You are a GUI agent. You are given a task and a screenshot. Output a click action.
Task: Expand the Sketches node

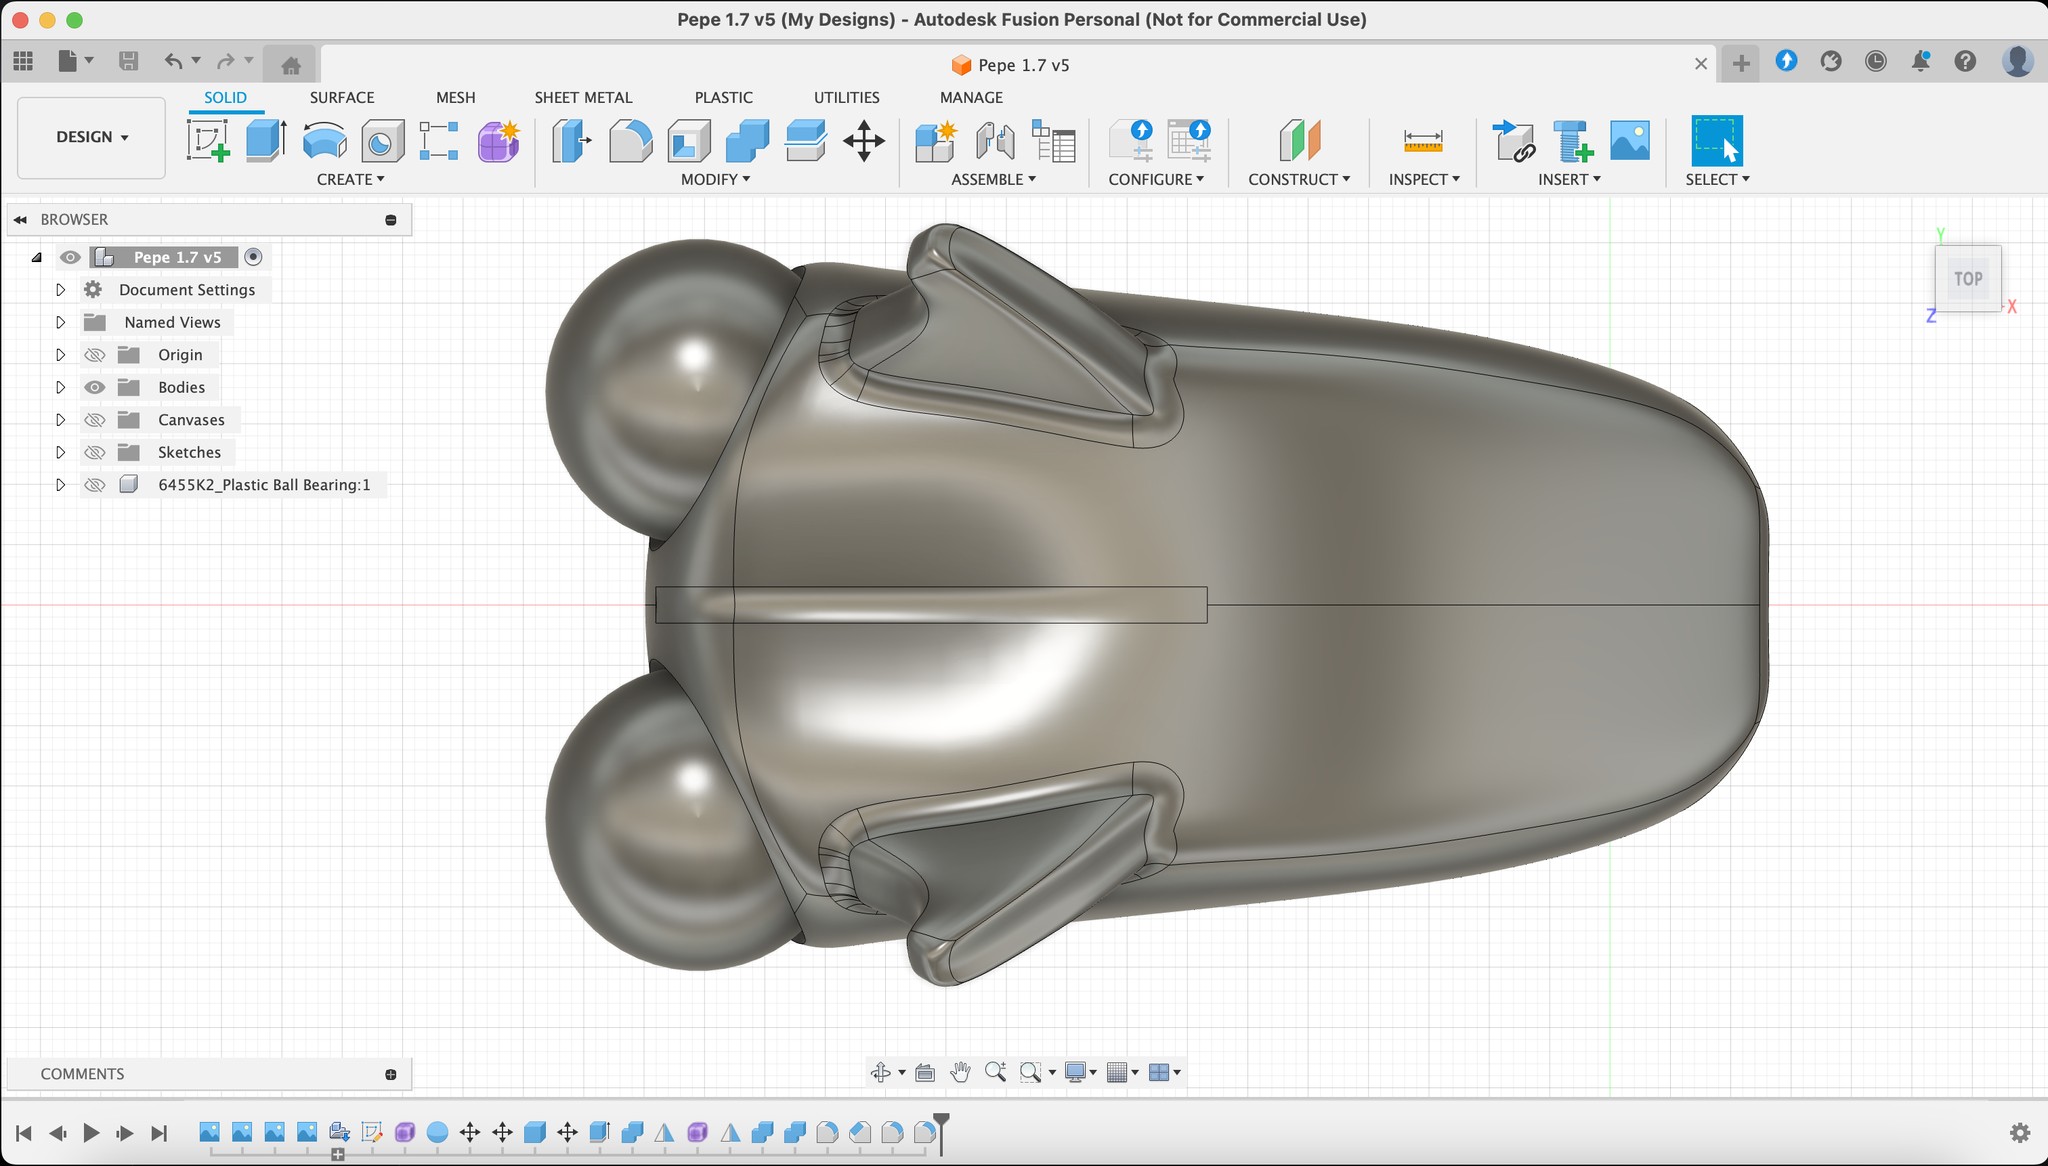click(60, 452)
